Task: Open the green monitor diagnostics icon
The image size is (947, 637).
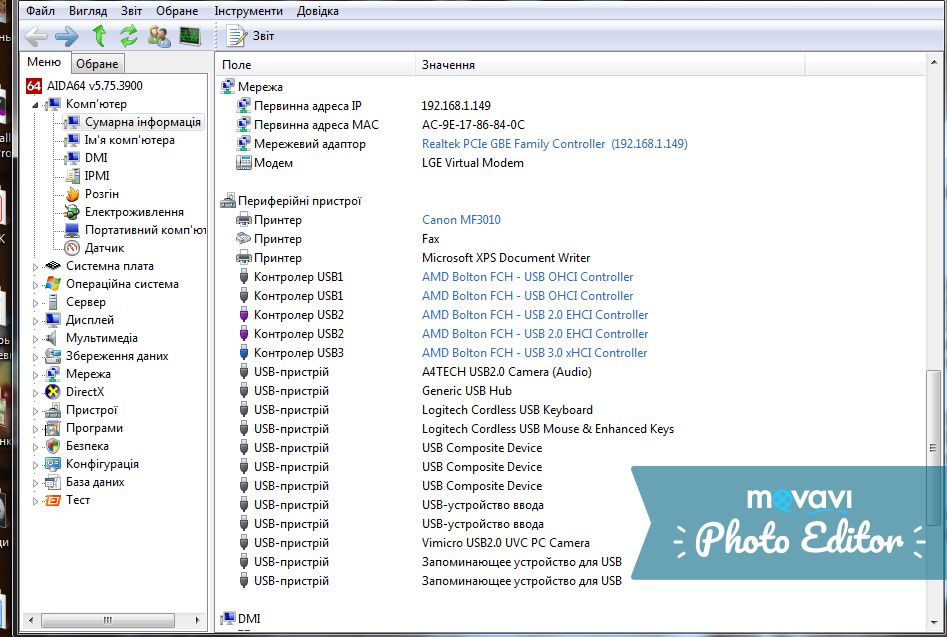Action: pyautogui.click(x=190, y=36)
